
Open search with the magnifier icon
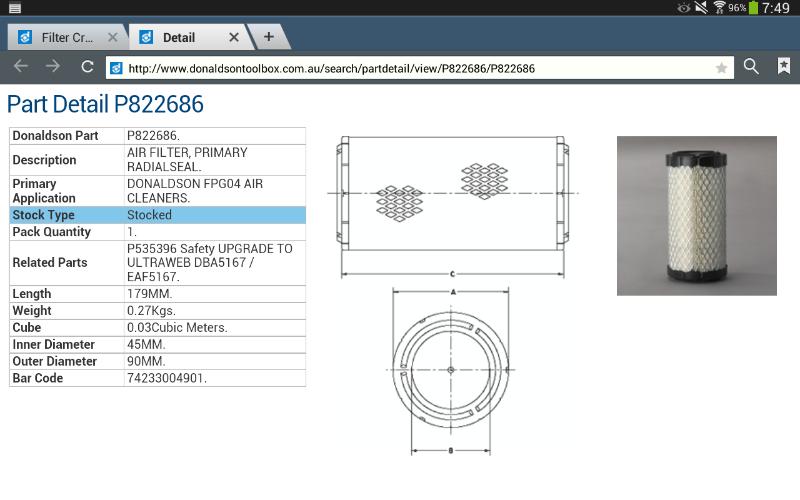751,66
